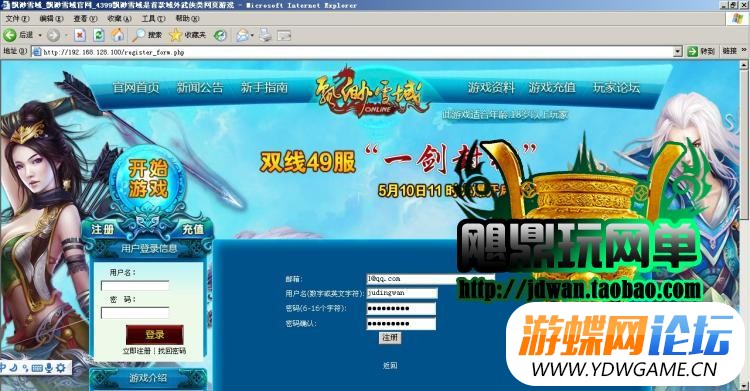Print the page with printer icon
The width and height of the screenshot is (750, 391).
click(265, 35)
